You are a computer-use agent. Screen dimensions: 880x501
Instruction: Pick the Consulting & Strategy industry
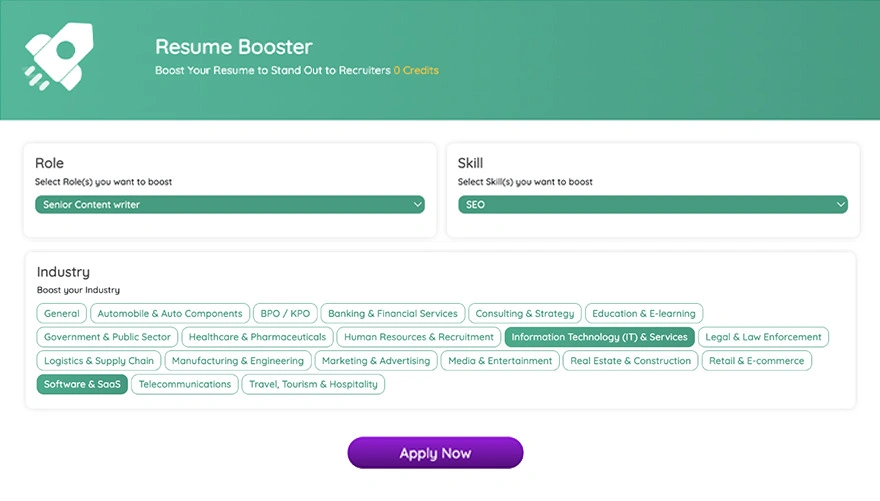(x=525, y=313)
